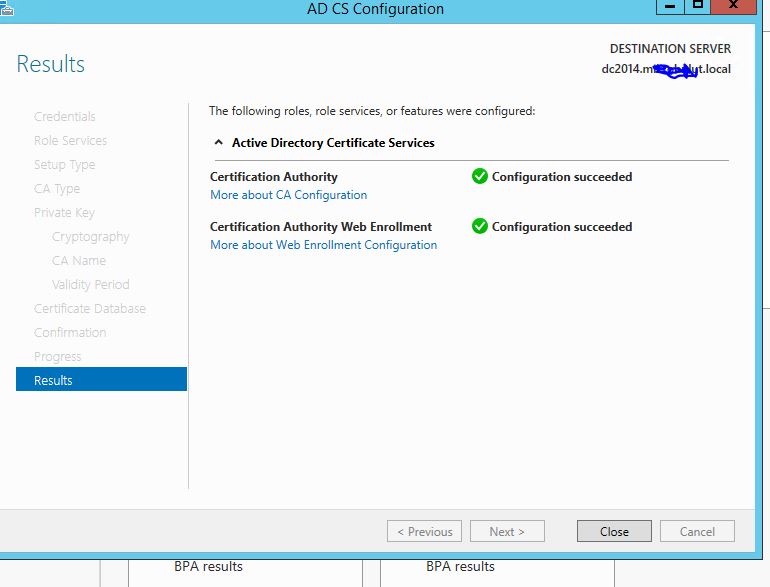Click the Next button
770x587 pixels.
507,531
